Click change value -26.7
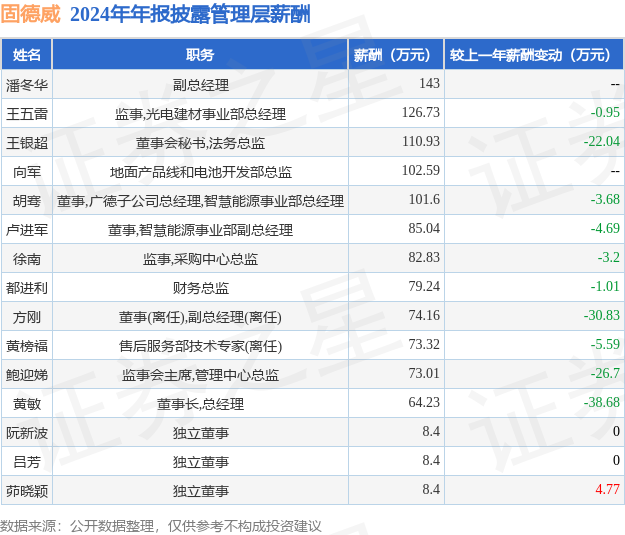The height and width of the screenshot is (535, 625). tap(605, 374)
